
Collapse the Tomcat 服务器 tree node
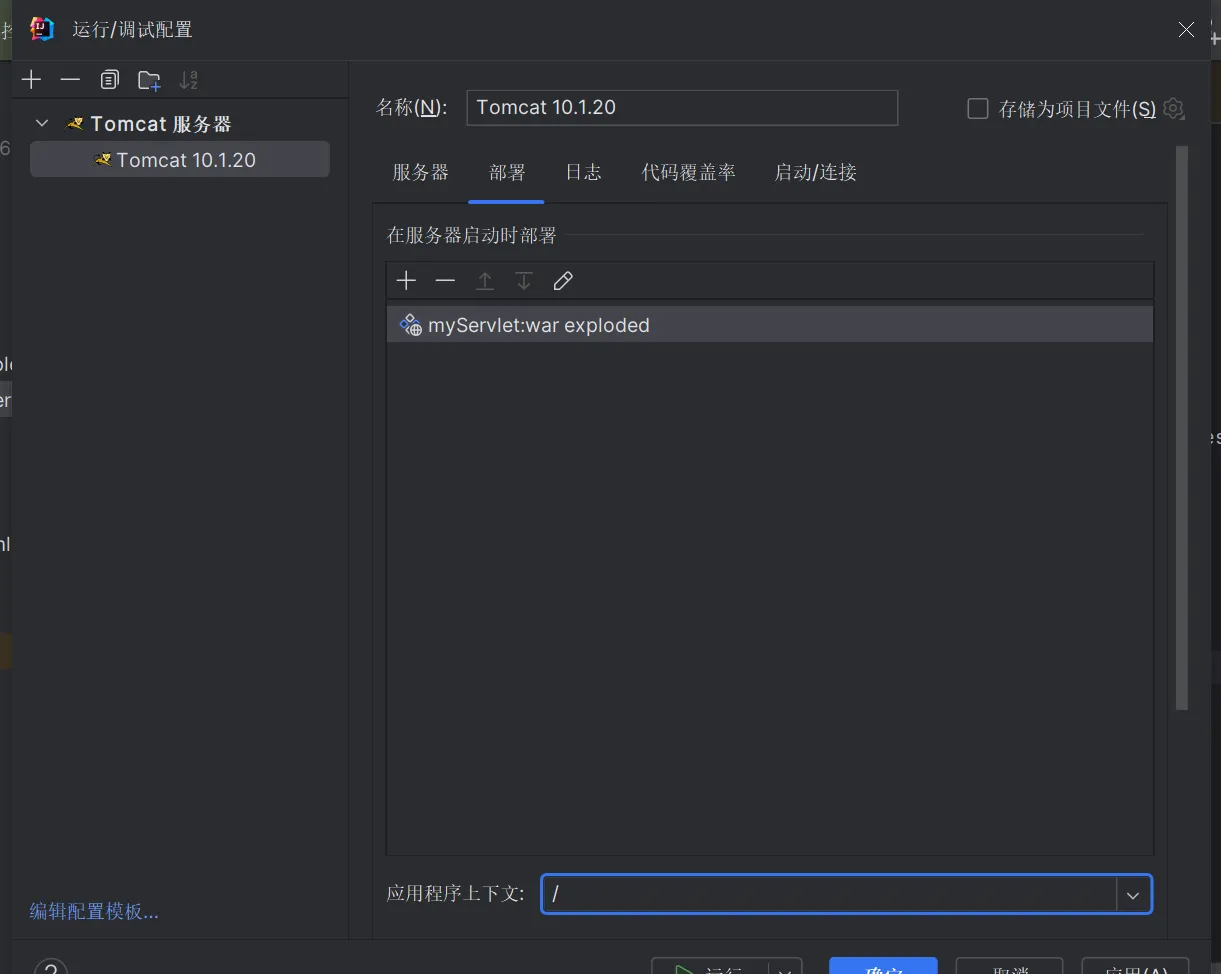tap(42, 124)
